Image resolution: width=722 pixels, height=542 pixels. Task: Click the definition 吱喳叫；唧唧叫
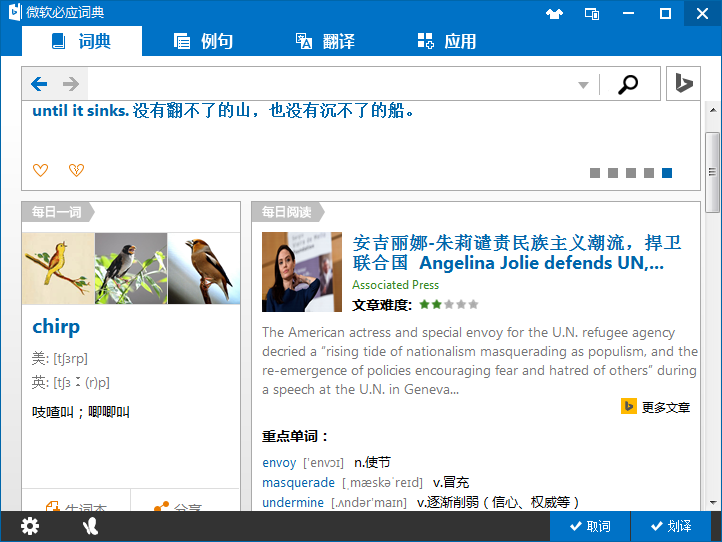81,412
